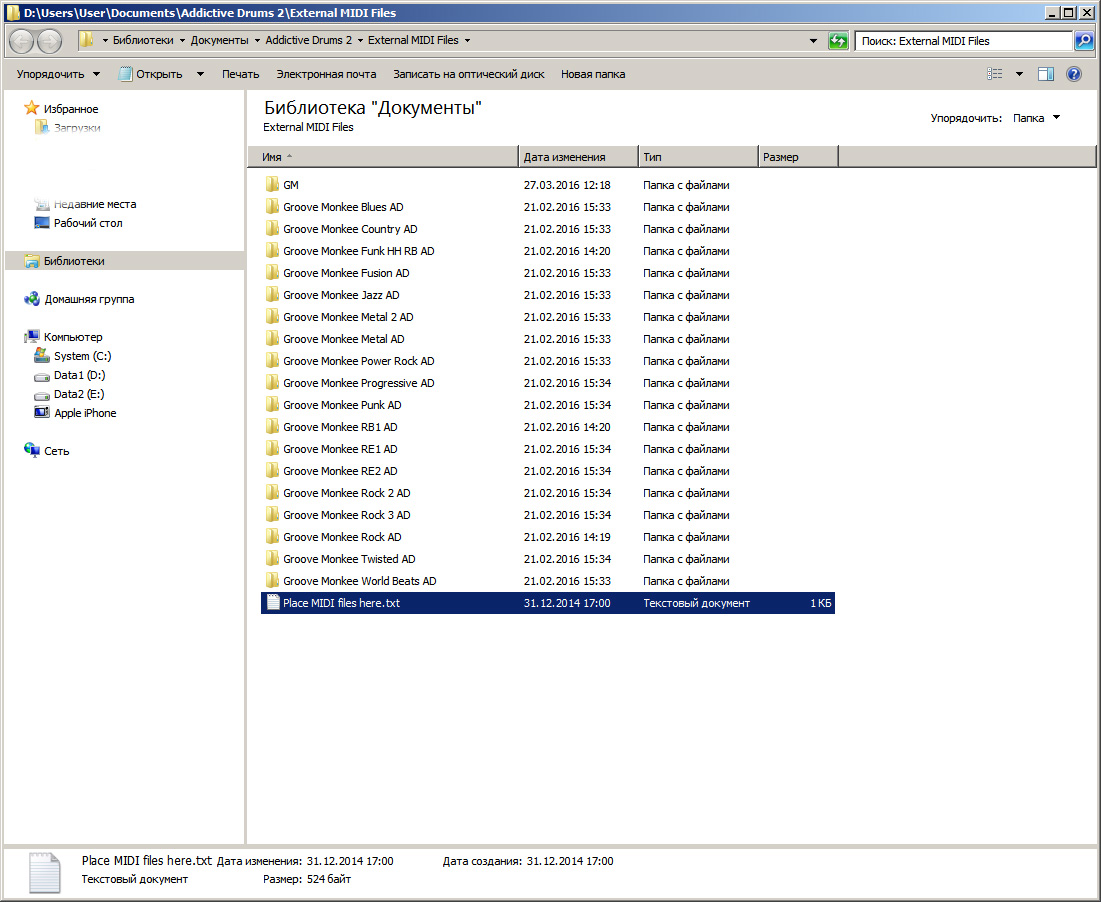Viewport: 1101px width, 902px height.
Task: Toggle the preview pane icon
Action: 1046,74
